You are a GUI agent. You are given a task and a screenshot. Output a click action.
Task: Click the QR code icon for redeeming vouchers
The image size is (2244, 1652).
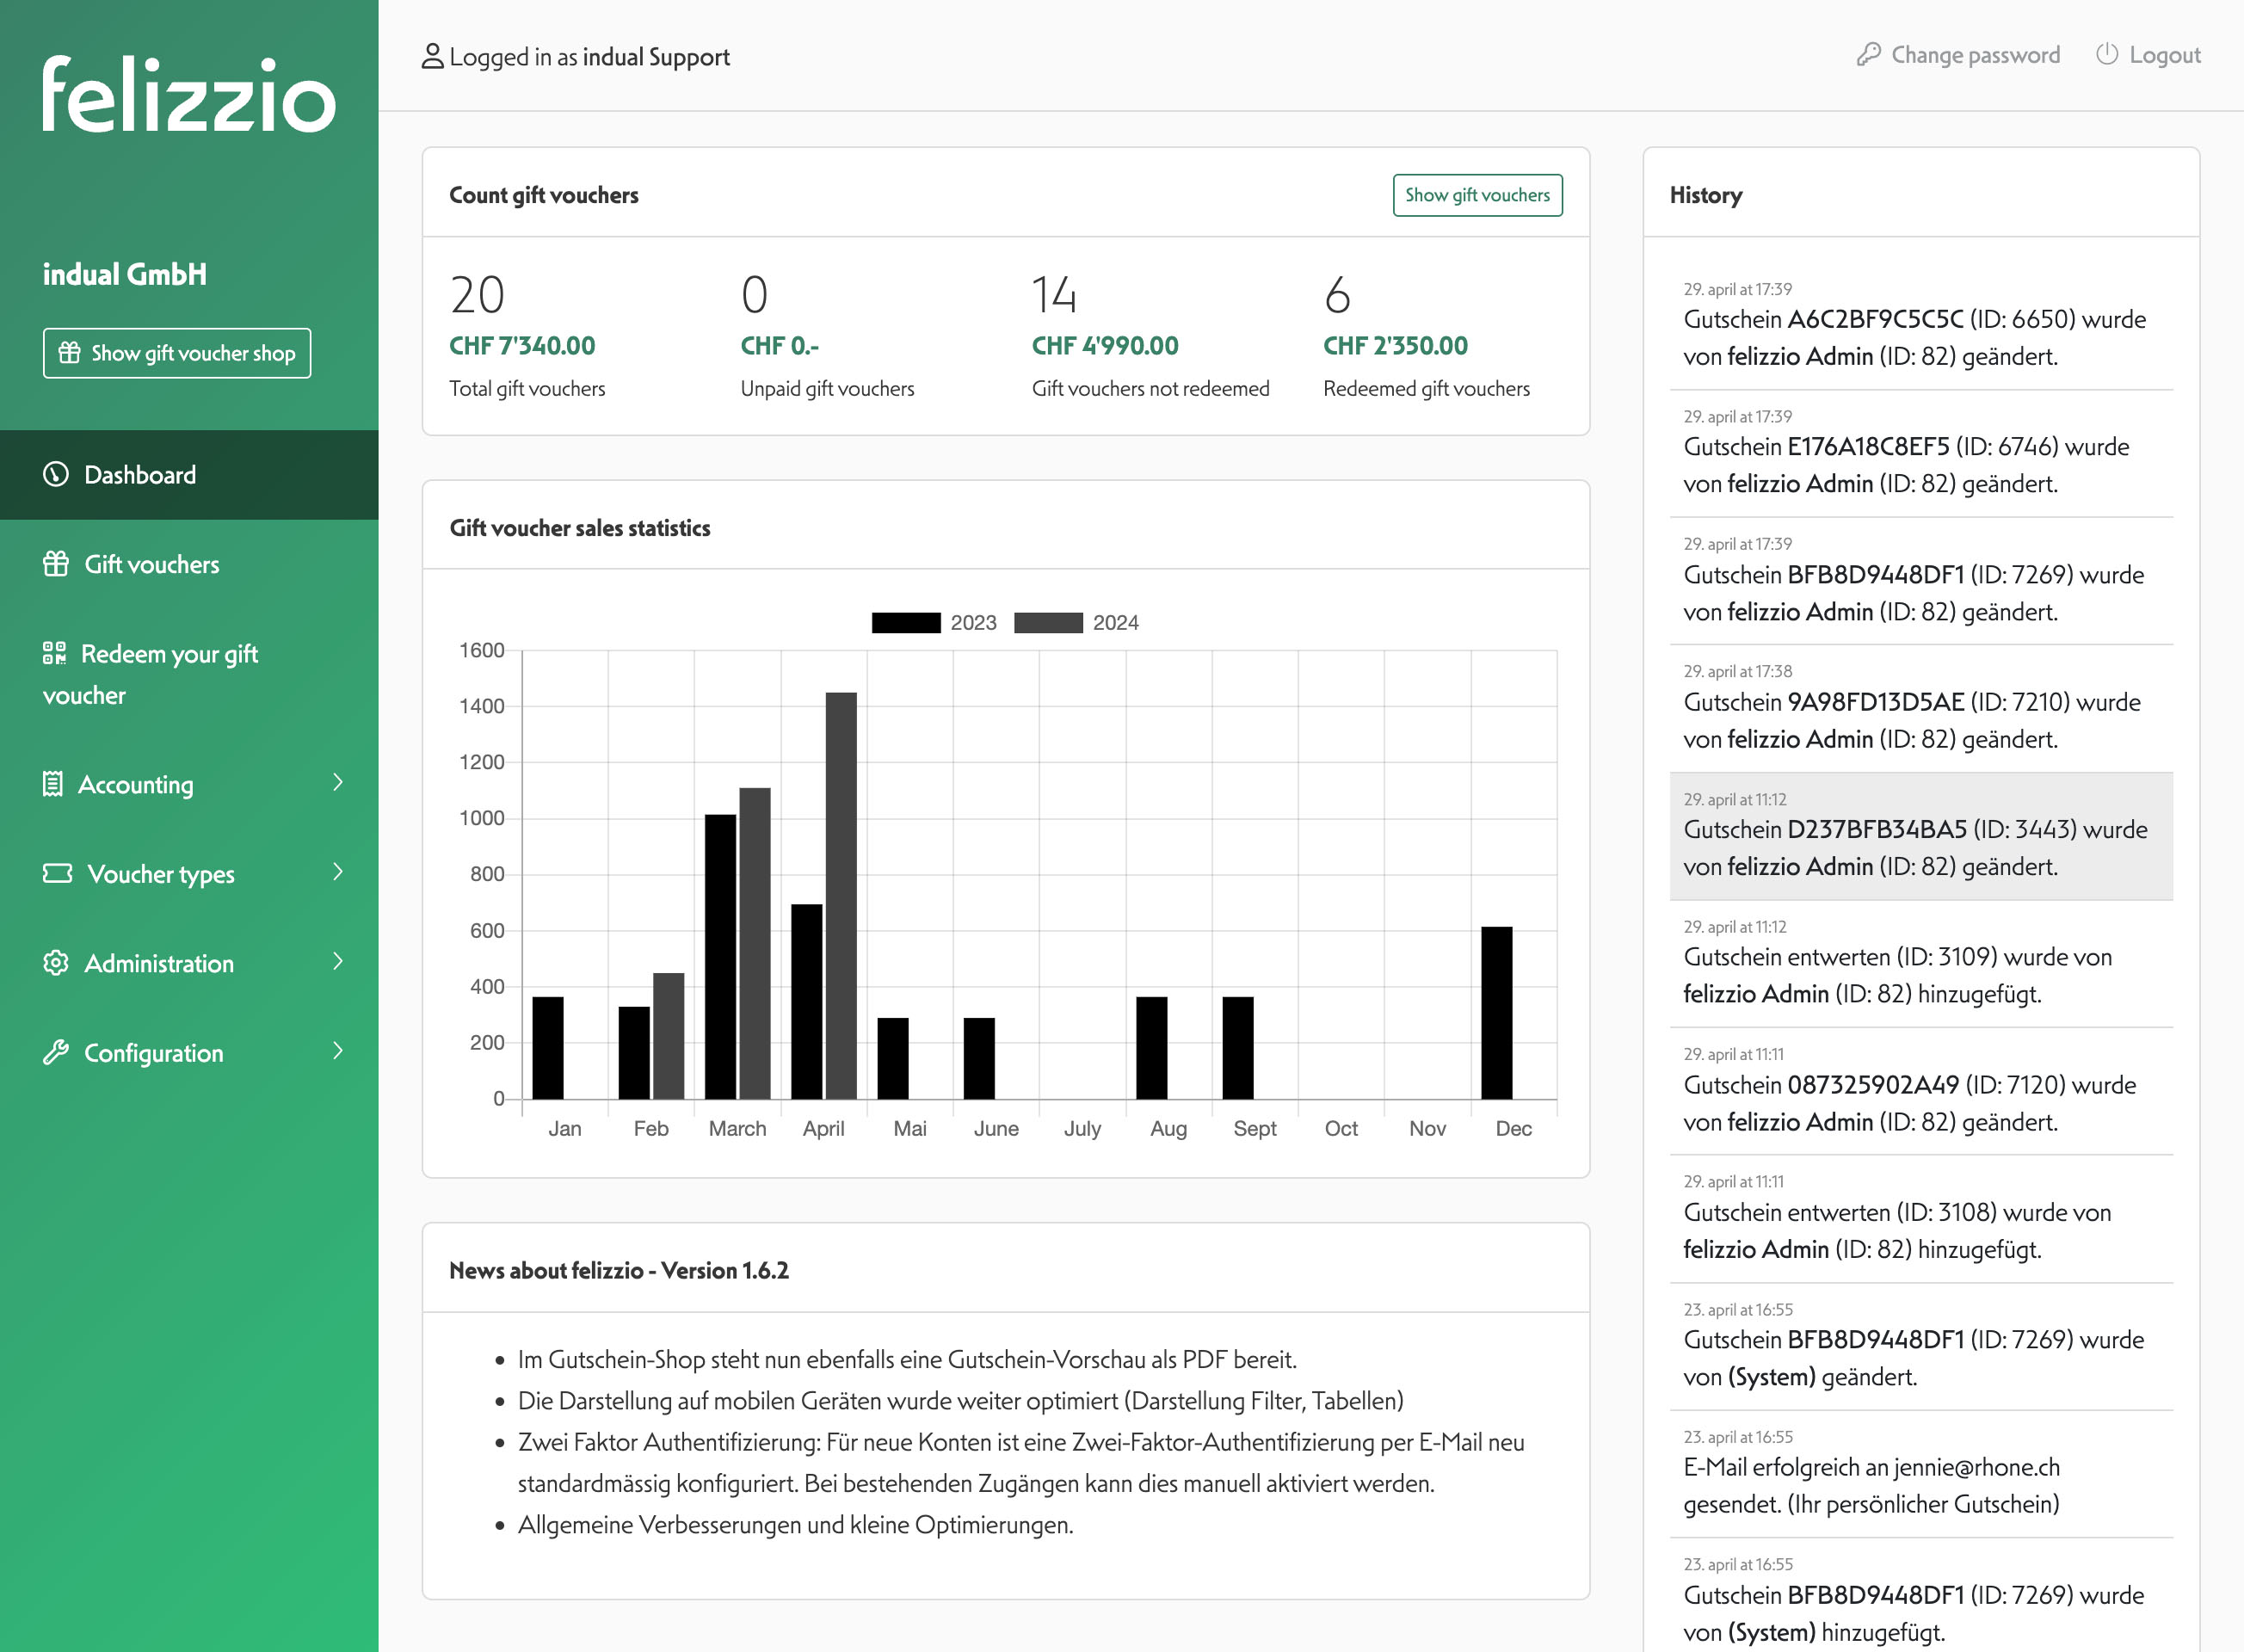(x=56, y=653)
